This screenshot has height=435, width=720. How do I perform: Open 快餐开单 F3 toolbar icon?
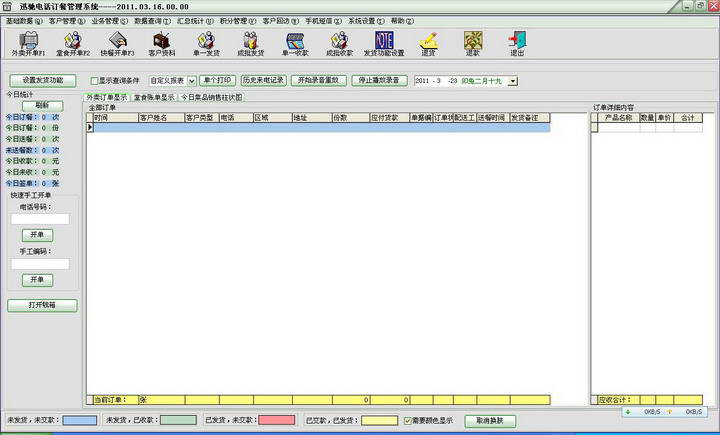pyautogui.click(x=118, y=44)
